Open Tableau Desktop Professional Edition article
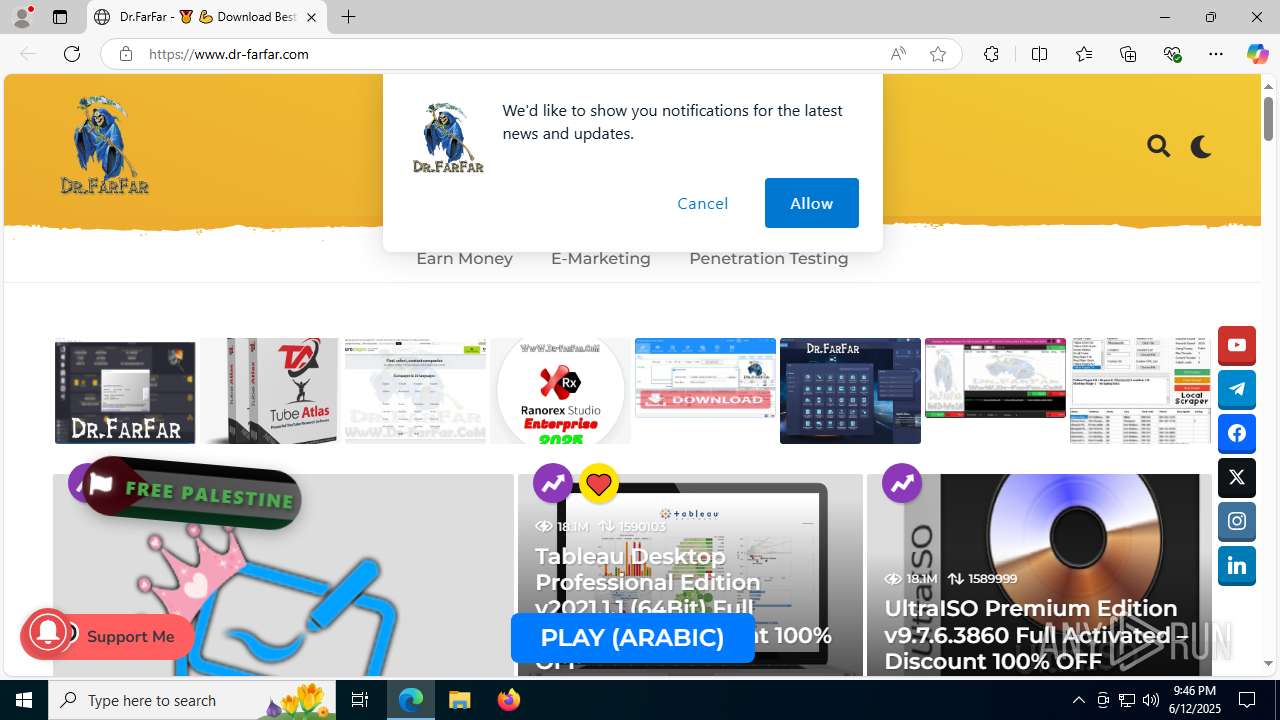Screen dimensions: 1280x720 [683, 608]
